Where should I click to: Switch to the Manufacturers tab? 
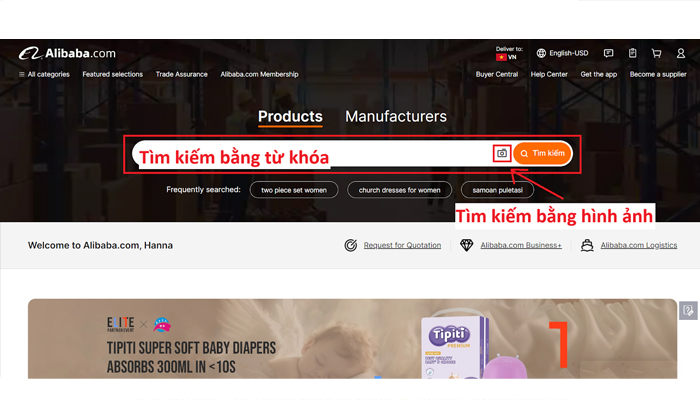pyautogui.click(x=396, y=117)
